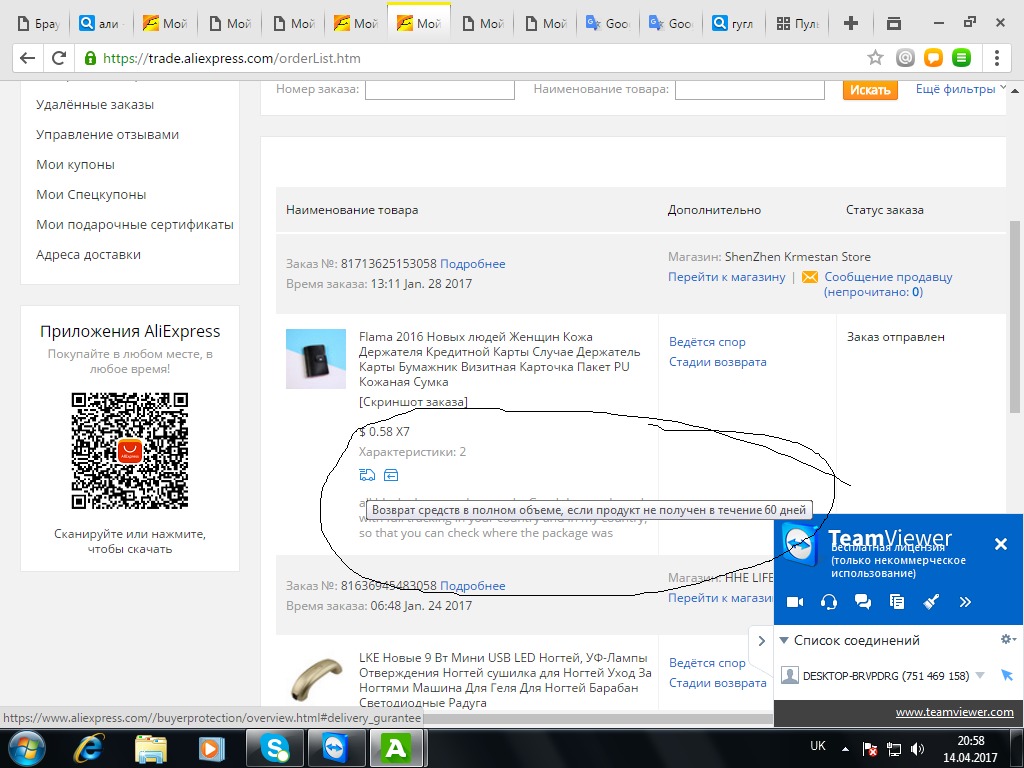The height and width of the screenshot is (768, 1024).
Task: Open the Flama card holder product thumbnail
Action: (315, 359)
